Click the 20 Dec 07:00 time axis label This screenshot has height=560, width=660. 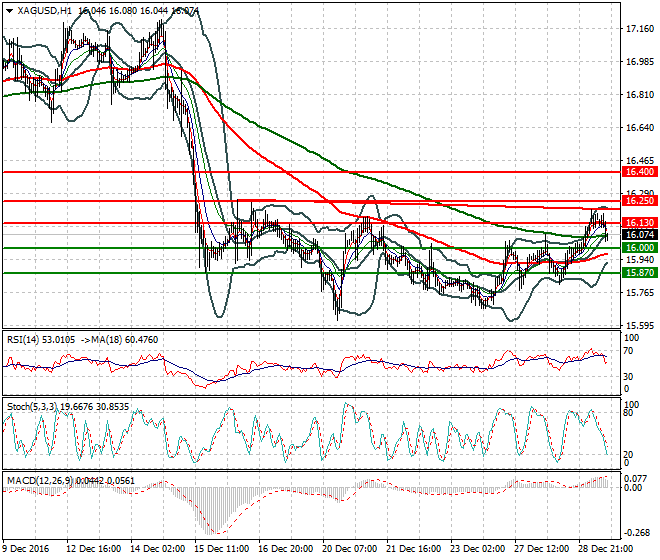(x=349, y=549)
